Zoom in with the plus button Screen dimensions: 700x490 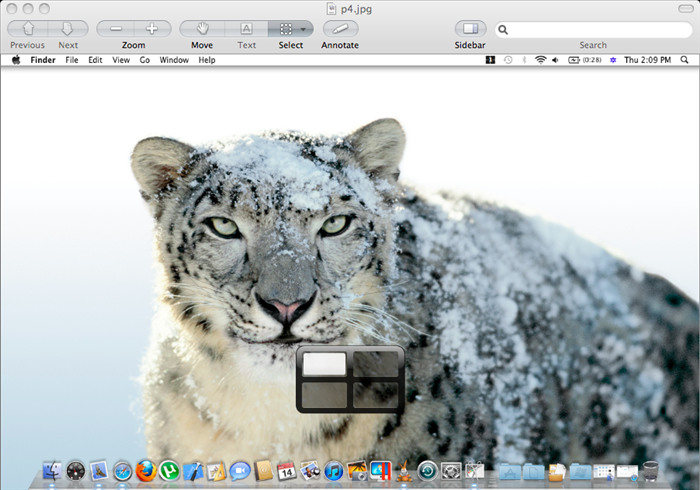[152, 29]
